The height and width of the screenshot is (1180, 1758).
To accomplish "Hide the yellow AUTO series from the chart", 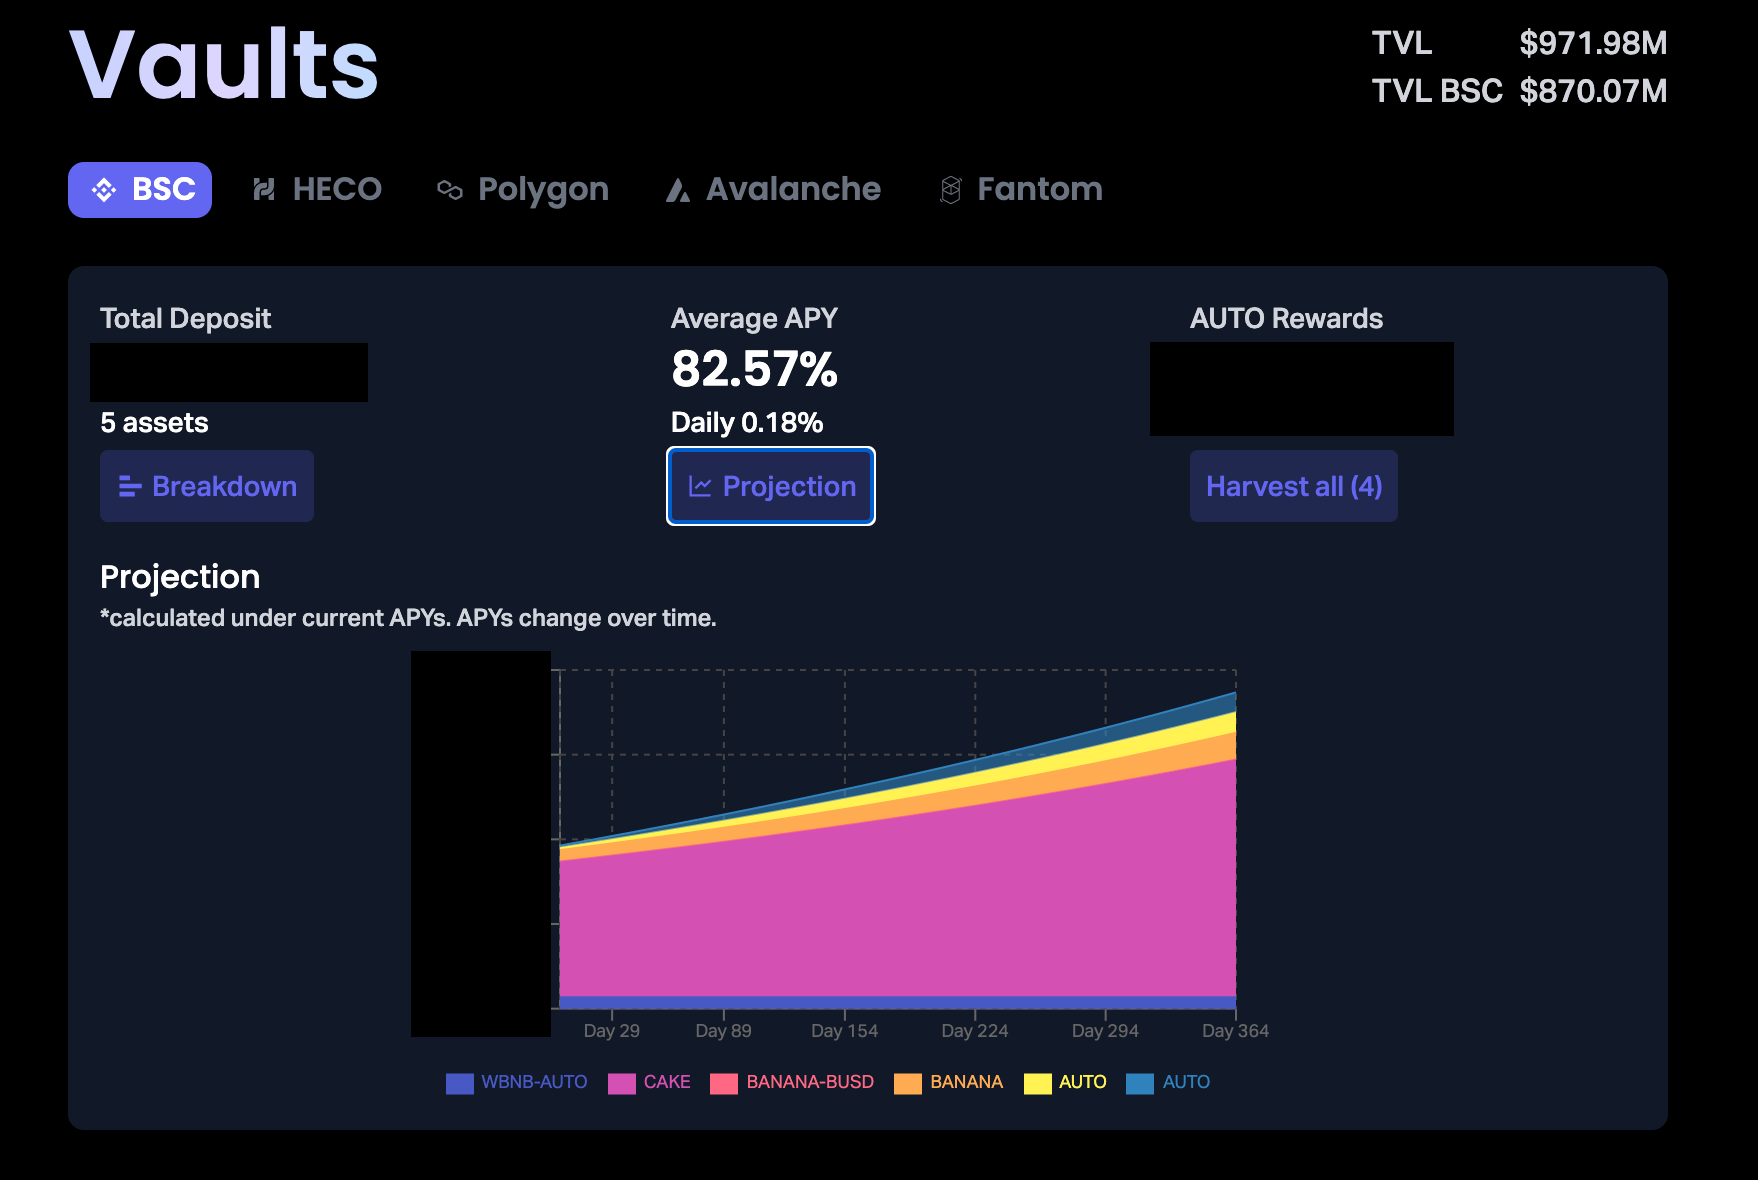I will point(1083,1082).
